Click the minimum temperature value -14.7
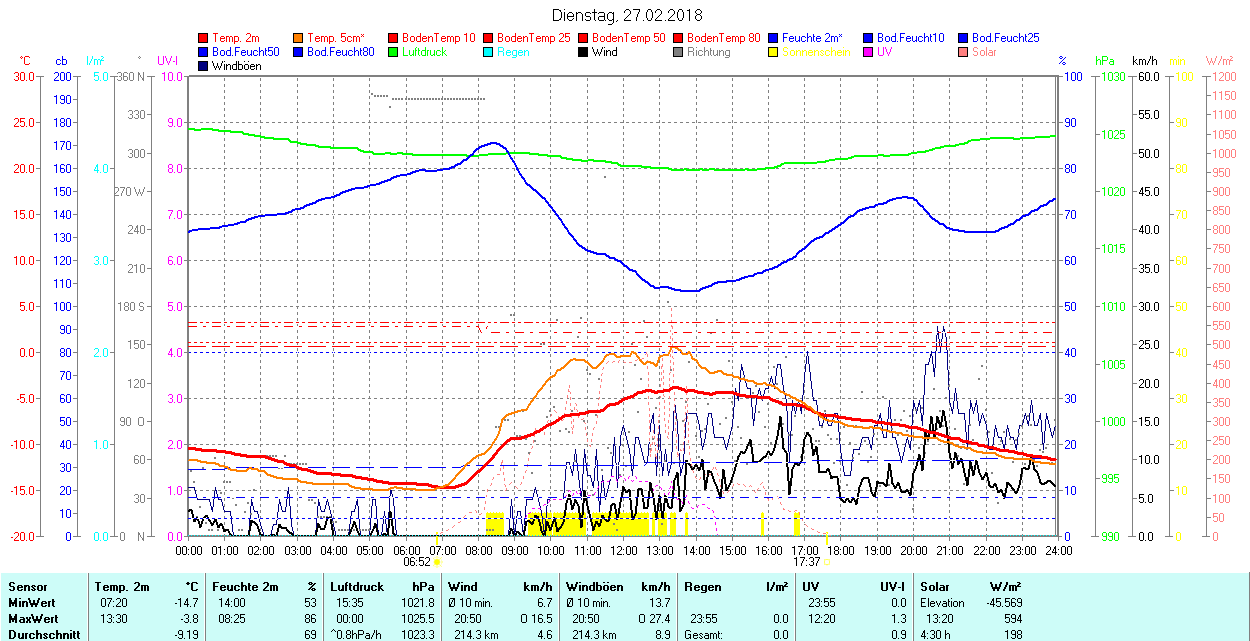Image resolution: width=1250 pixels, height=641 pixels. [187, 603]
